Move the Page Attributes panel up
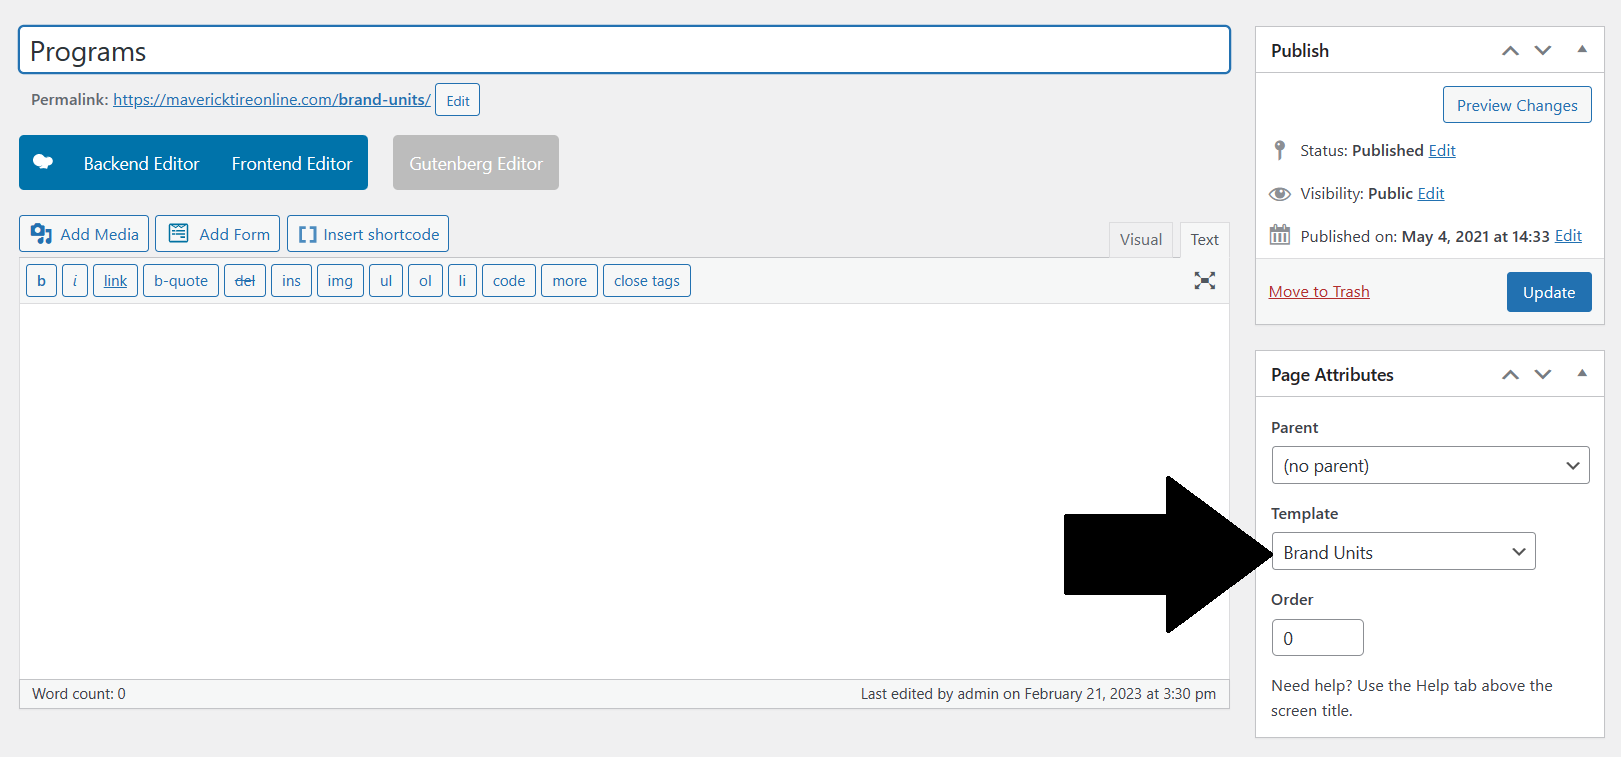 1510,375
